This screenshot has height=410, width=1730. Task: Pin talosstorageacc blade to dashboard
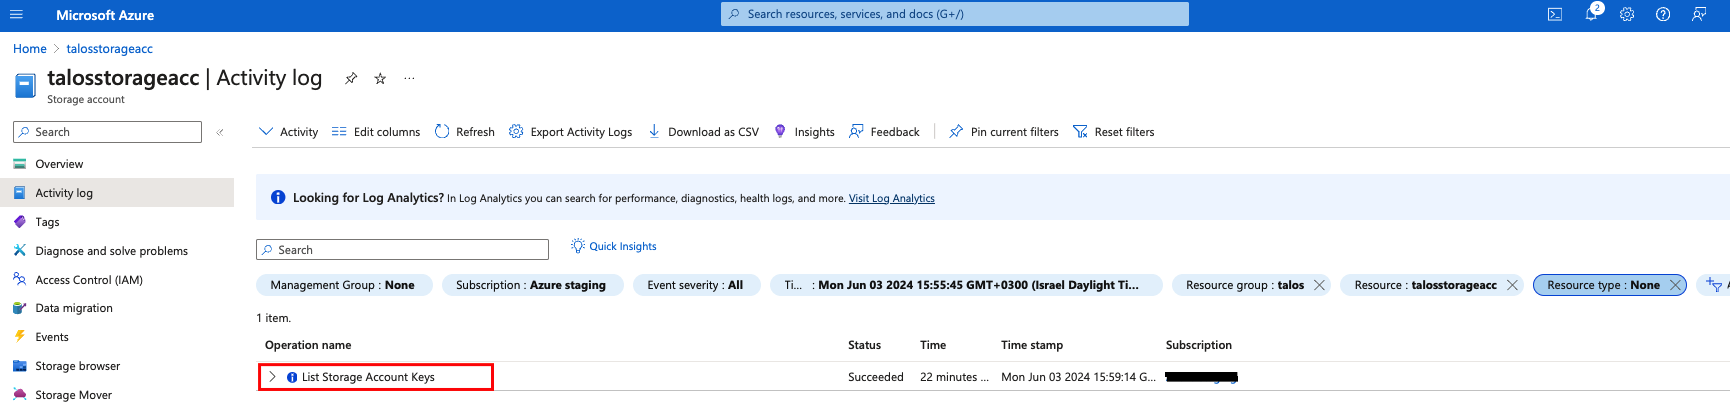[351, 78]
